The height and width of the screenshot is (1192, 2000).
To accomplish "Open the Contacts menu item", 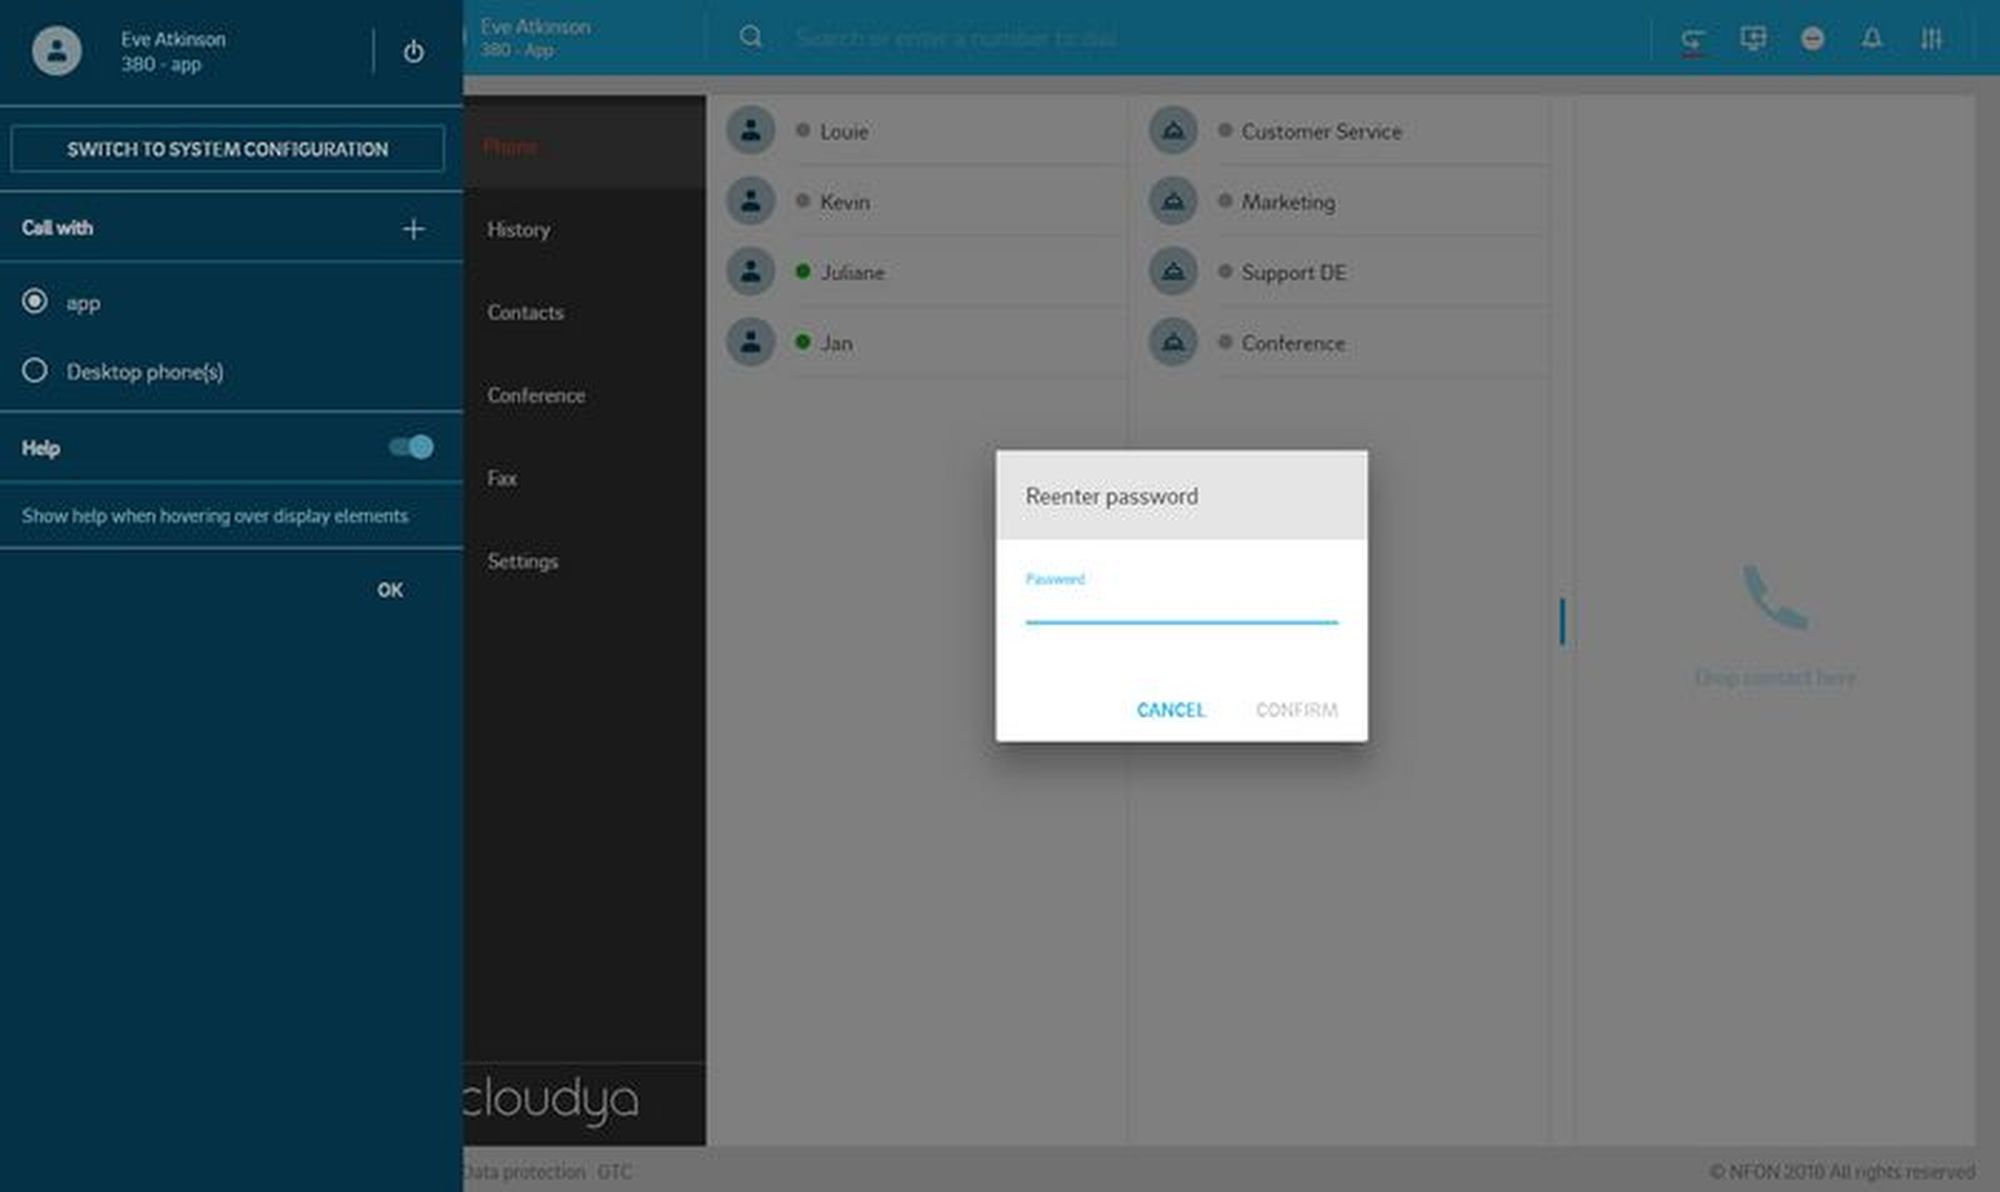I will click(526, 313).
